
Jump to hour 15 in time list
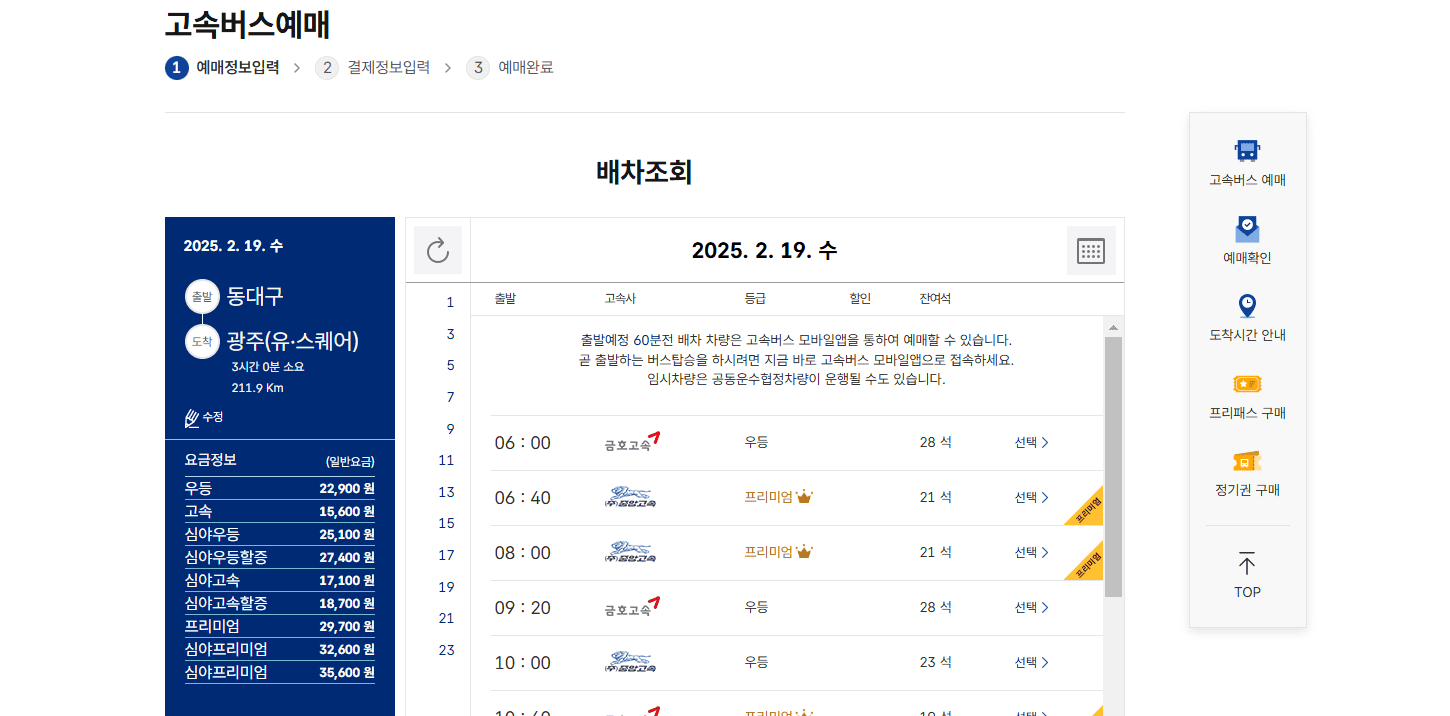[447, 523]
